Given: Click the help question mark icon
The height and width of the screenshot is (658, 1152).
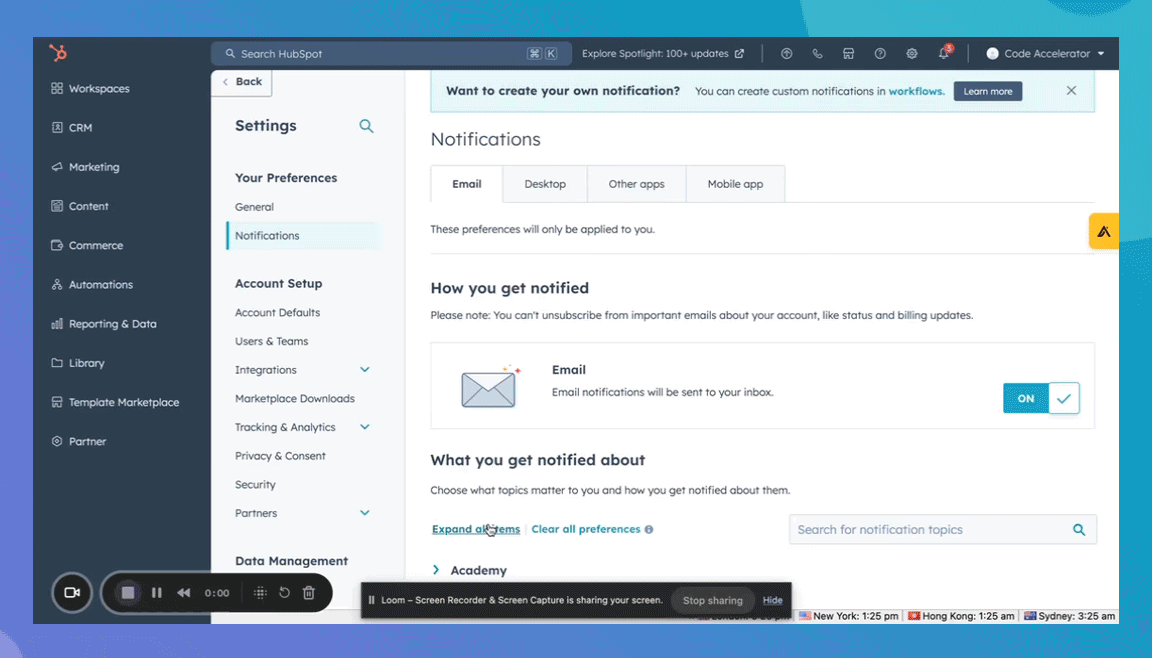Looking at the screenshot, I should (x=880, y=54).
